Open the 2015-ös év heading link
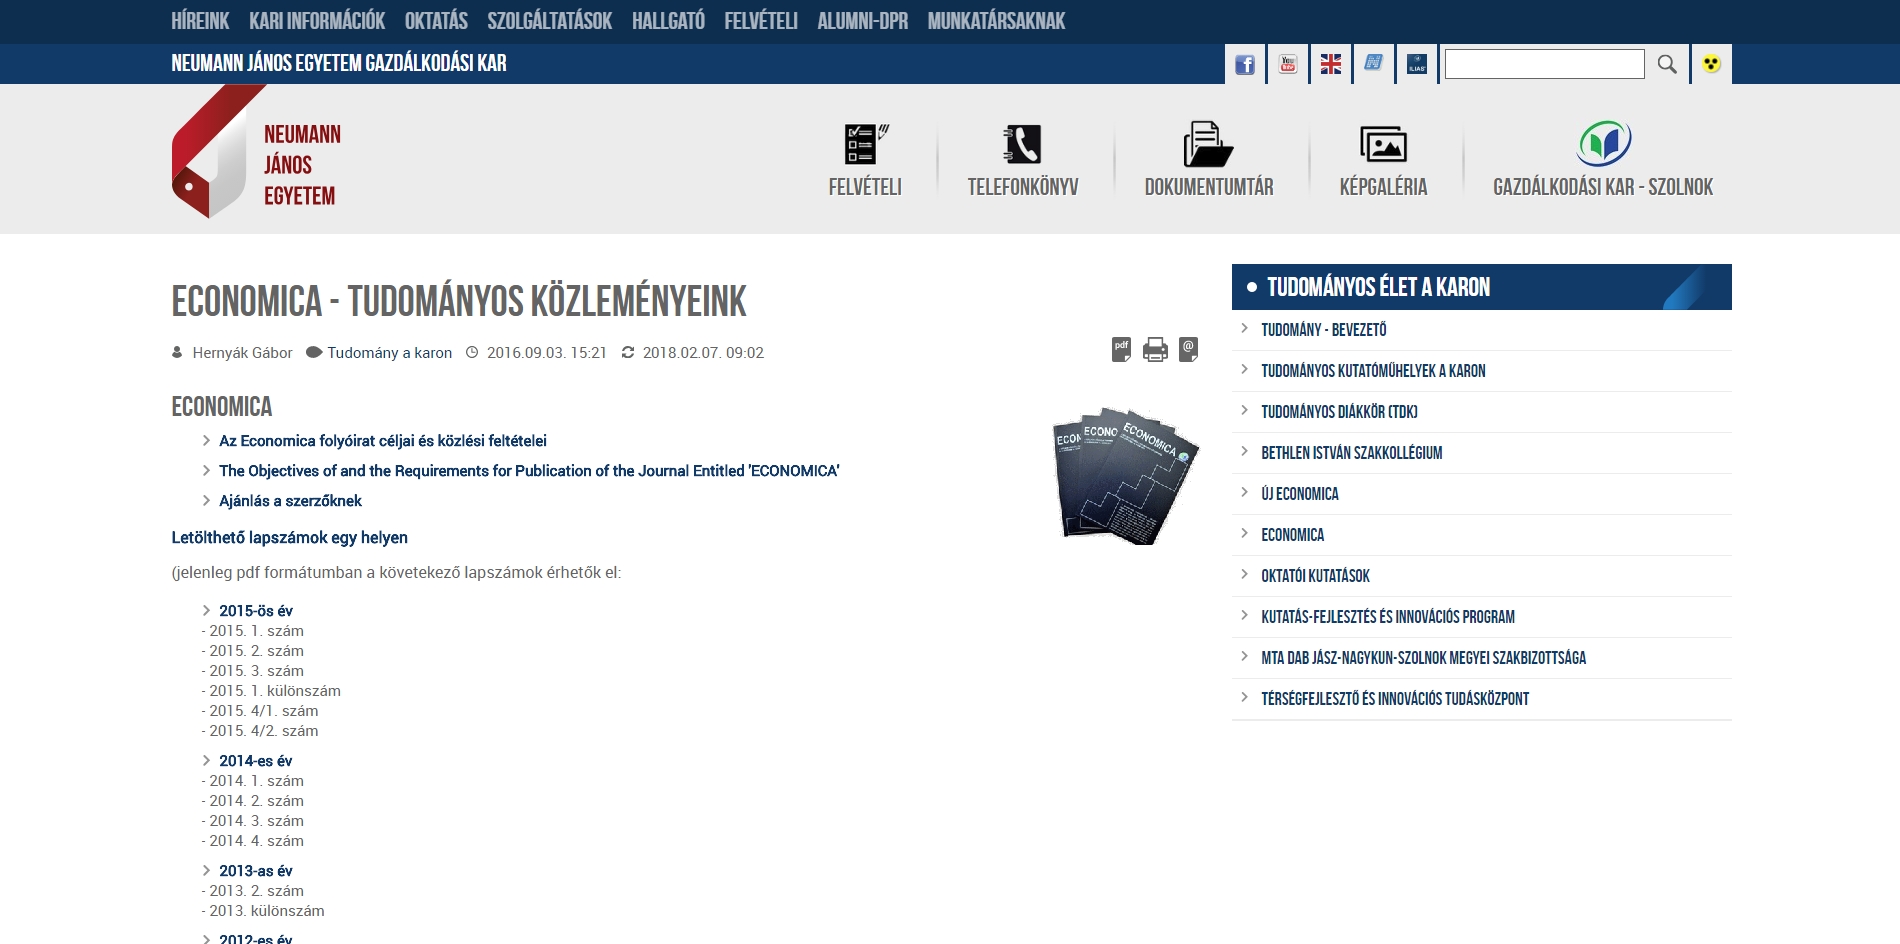 point(256,611)
